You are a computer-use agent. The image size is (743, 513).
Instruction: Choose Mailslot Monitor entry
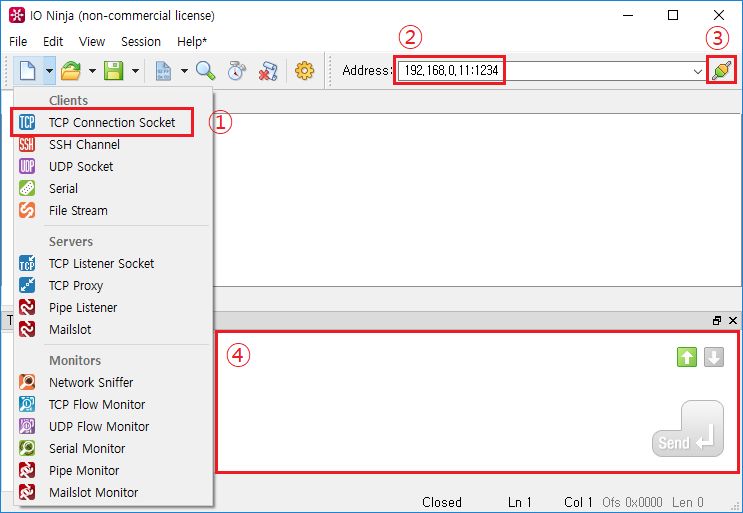[112, 492]
